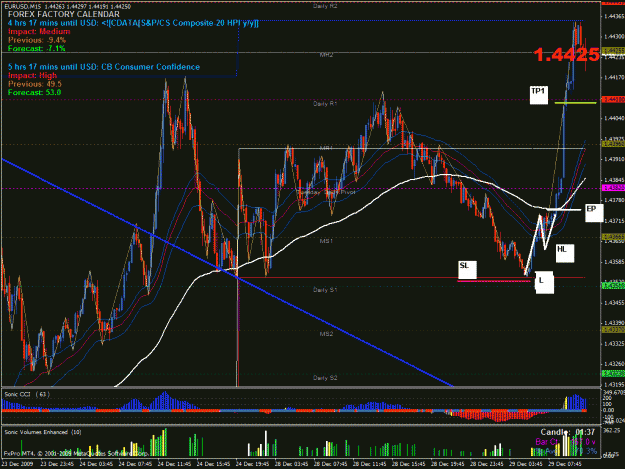
Task: Select the Previous: -9.4% value
Action: (x=37, y=40)
